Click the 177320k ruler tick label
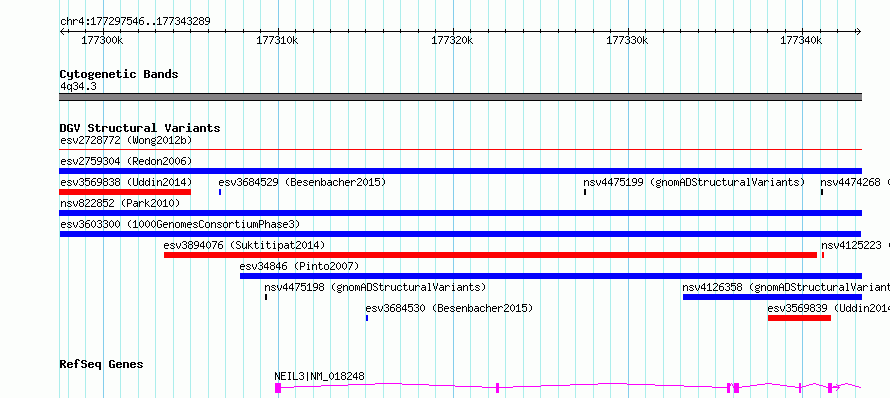Viewport: 890px width, 398px height. 452,40
